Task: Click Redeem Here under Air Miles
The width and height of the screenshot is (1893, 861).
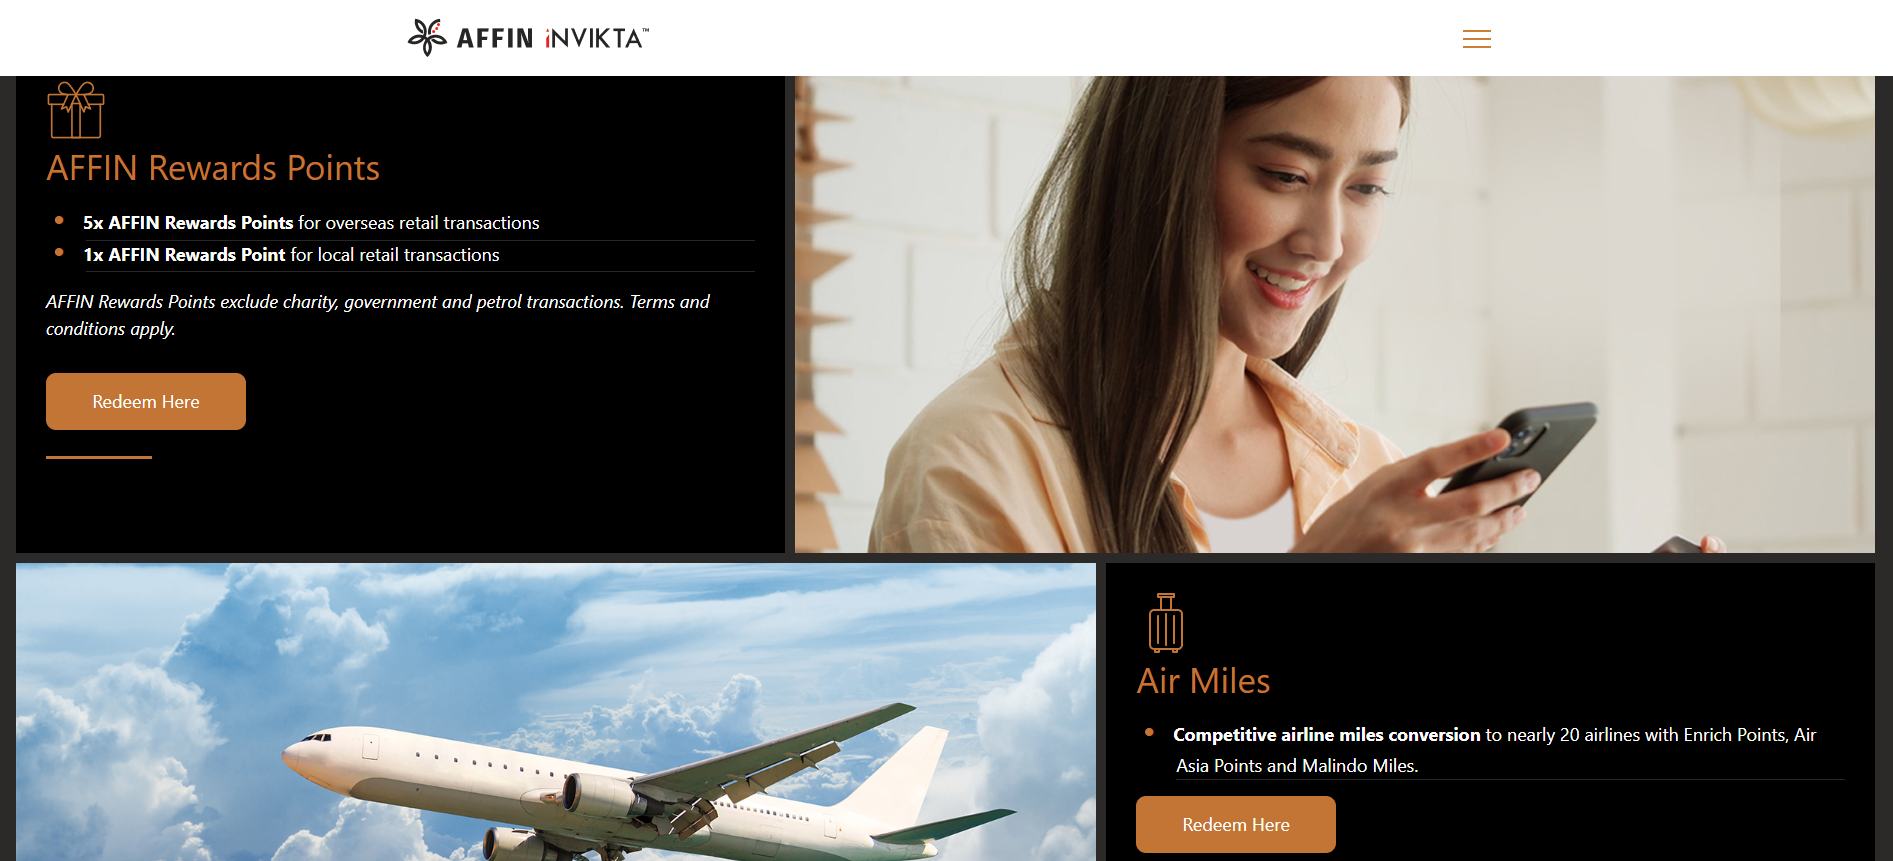Action: coord(1236,824)
